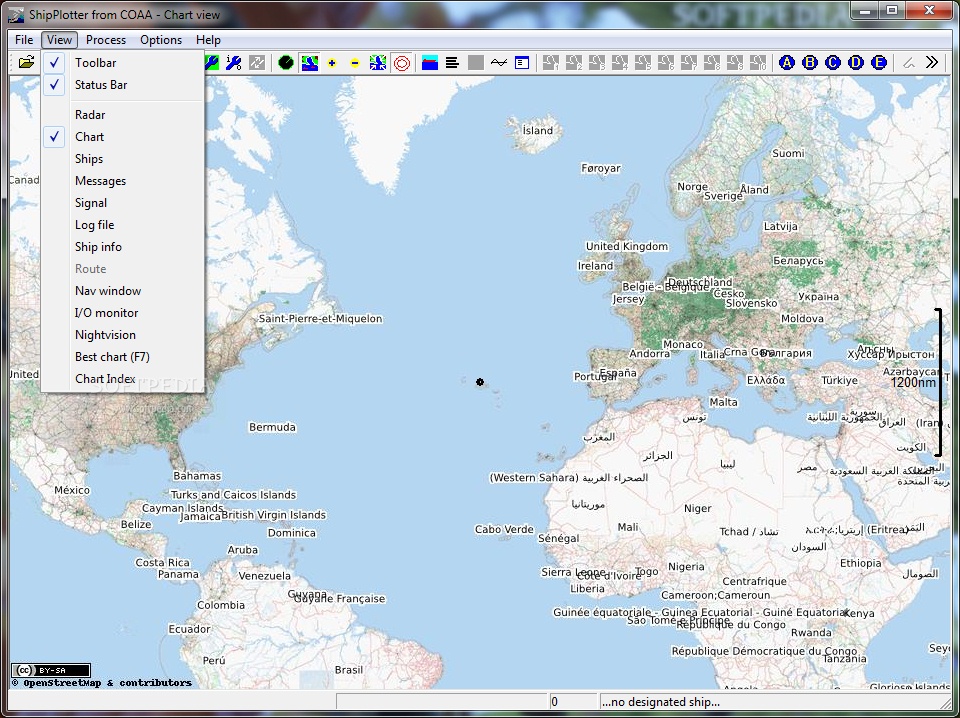960x718 pixels.
Task: Open the black text lines messages icon
Action: point(452,62)
